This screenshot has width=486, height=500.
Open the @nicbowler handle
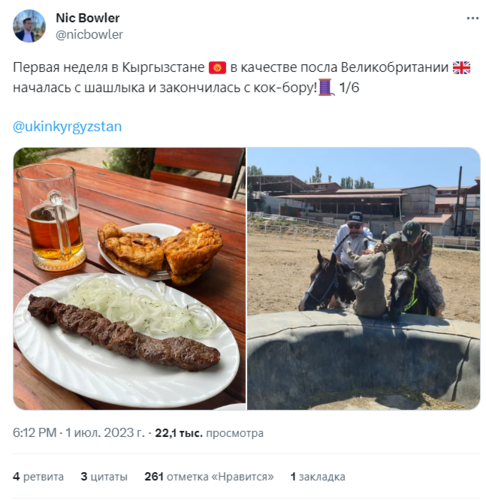pos(89,35)
